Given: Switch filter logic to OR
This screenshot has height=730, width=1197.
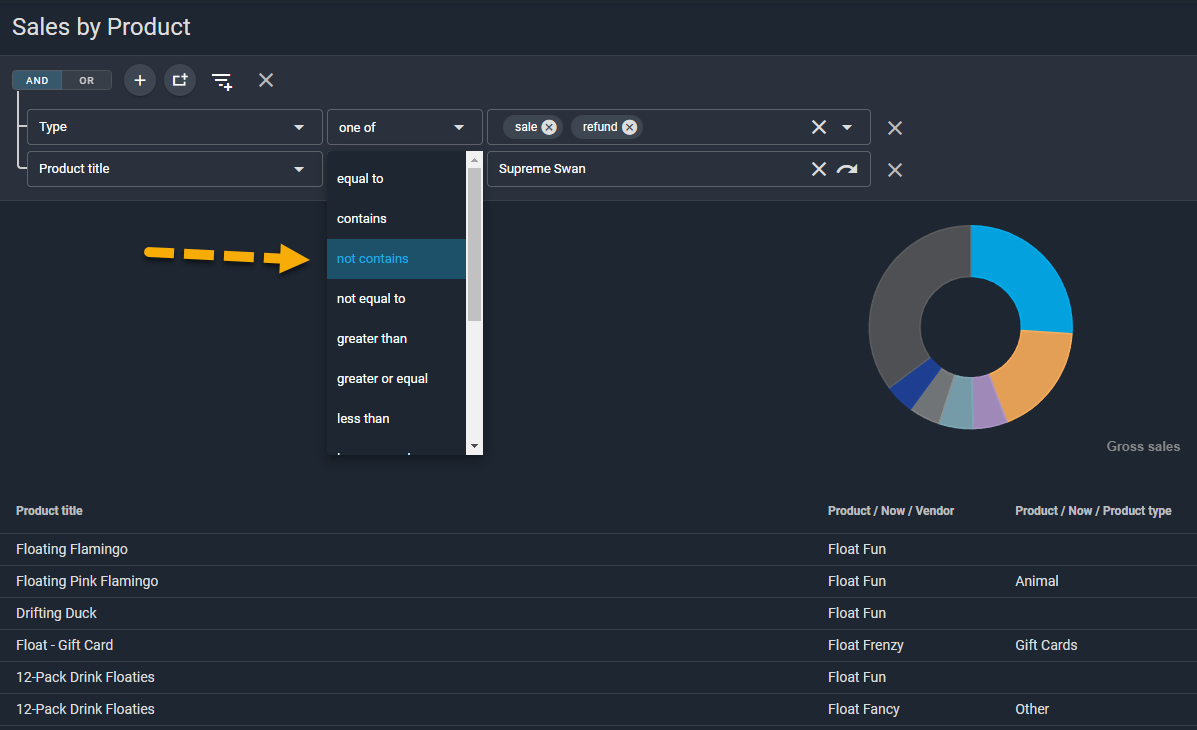Looking at the screenshot, I should point(87,81).
